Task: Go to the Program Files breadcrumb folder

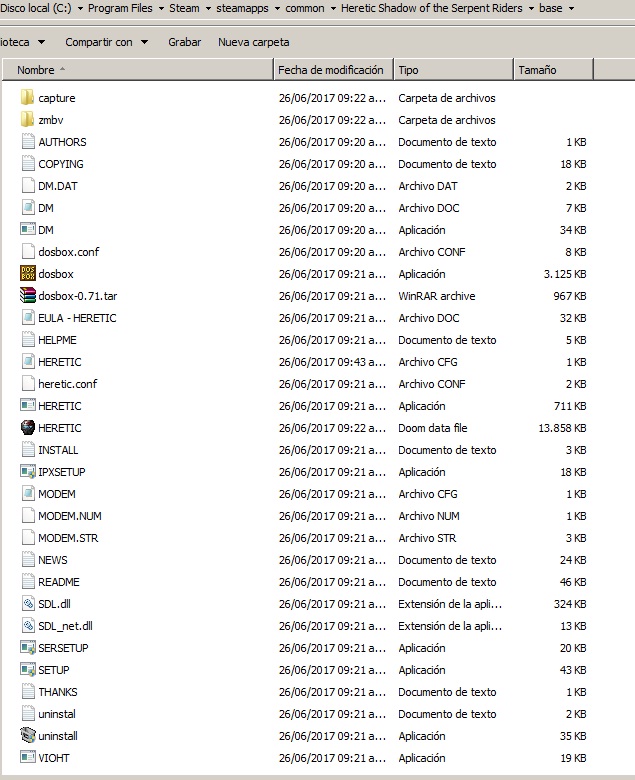Action: [120, 8]
